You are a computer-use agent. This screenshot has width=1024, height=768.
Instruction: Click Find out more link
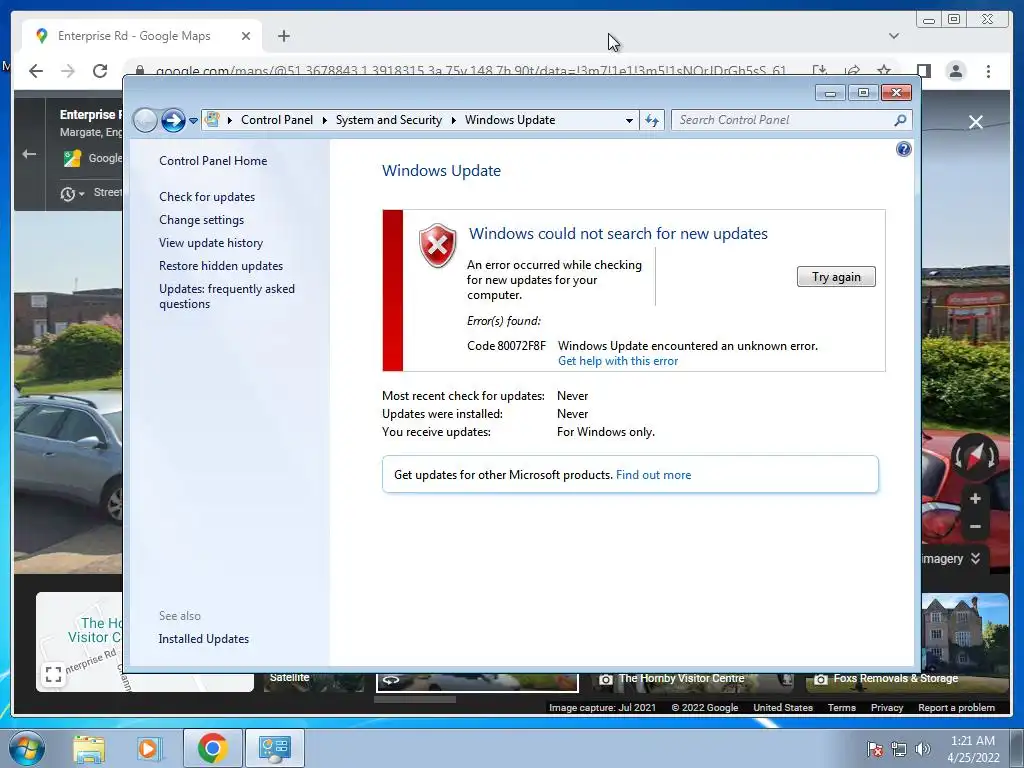click(653, 475)
